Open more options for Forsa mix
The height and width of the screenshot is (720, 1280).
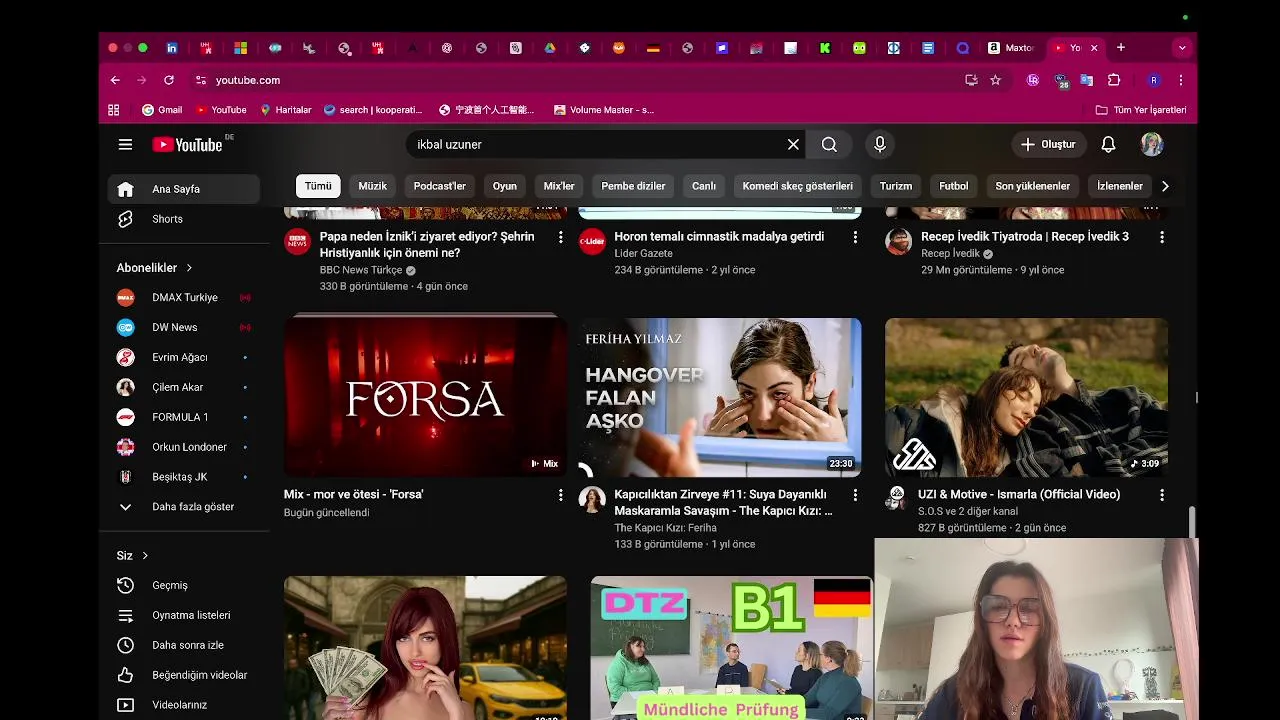click(x=560, y=495)
